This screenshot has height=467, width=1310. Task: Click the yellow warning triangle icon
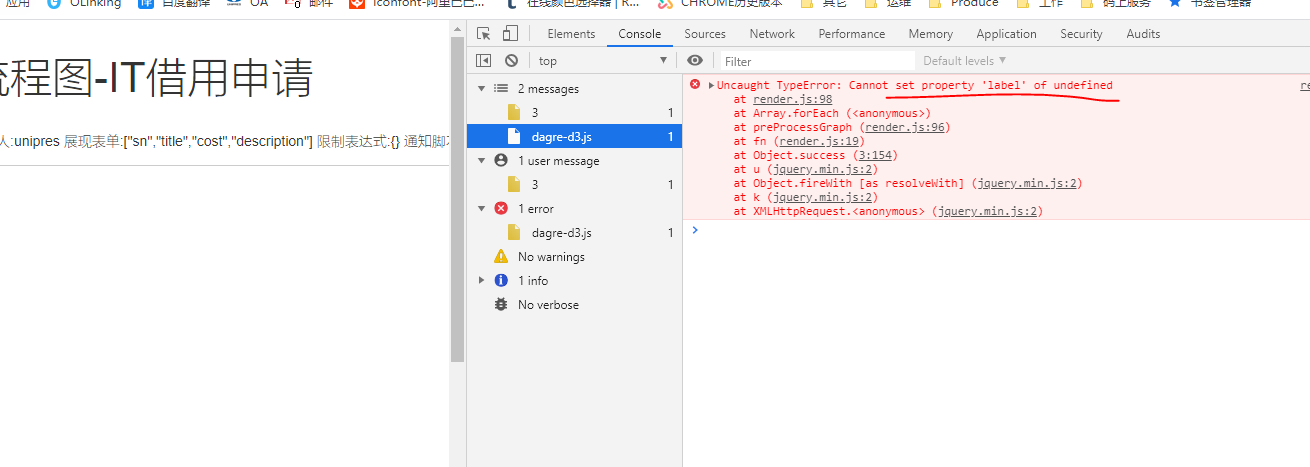pyautogui.click(x=501, y=257)
